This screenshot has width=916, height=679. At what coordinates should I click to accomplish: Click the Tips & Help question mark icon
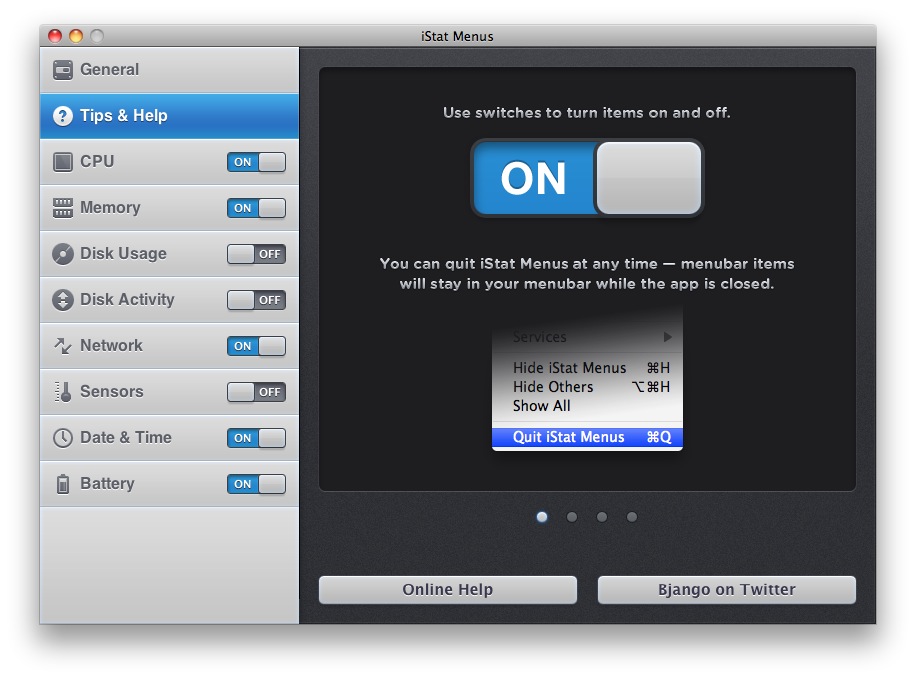coord(63,116)
